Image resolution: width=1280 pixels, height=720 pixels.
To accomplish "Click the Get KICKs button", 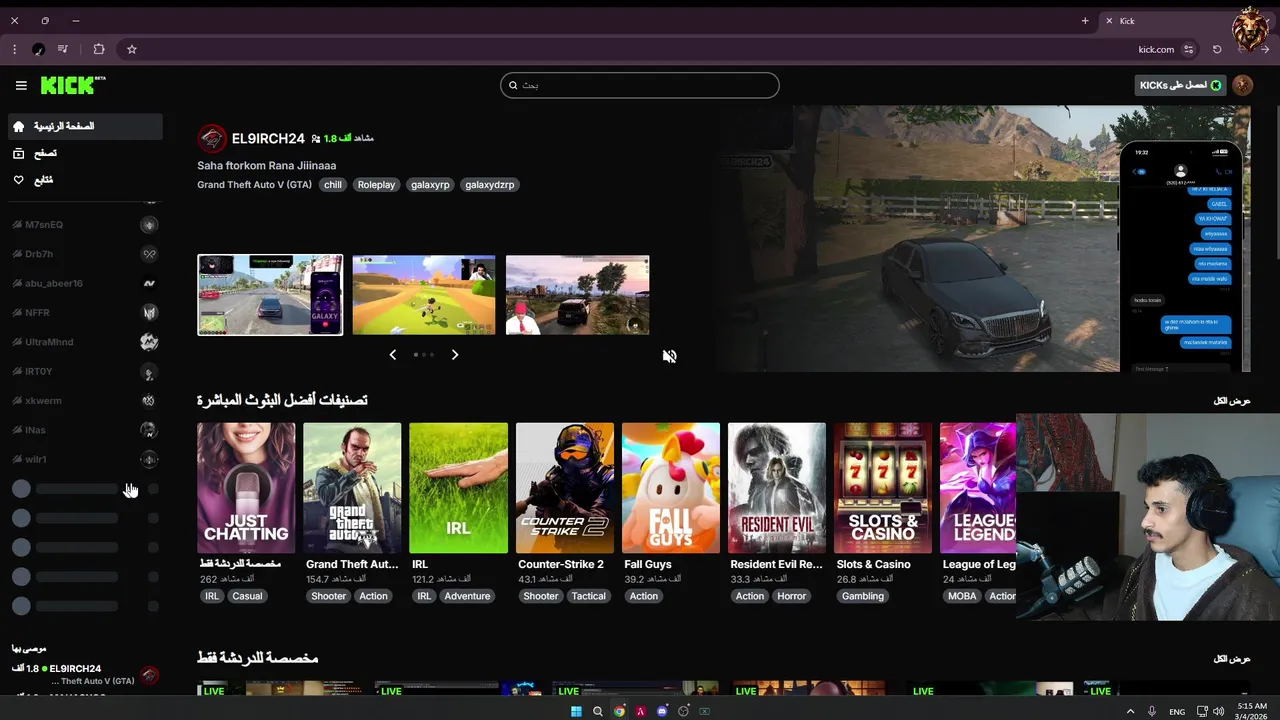I will tap(1181, 85).
